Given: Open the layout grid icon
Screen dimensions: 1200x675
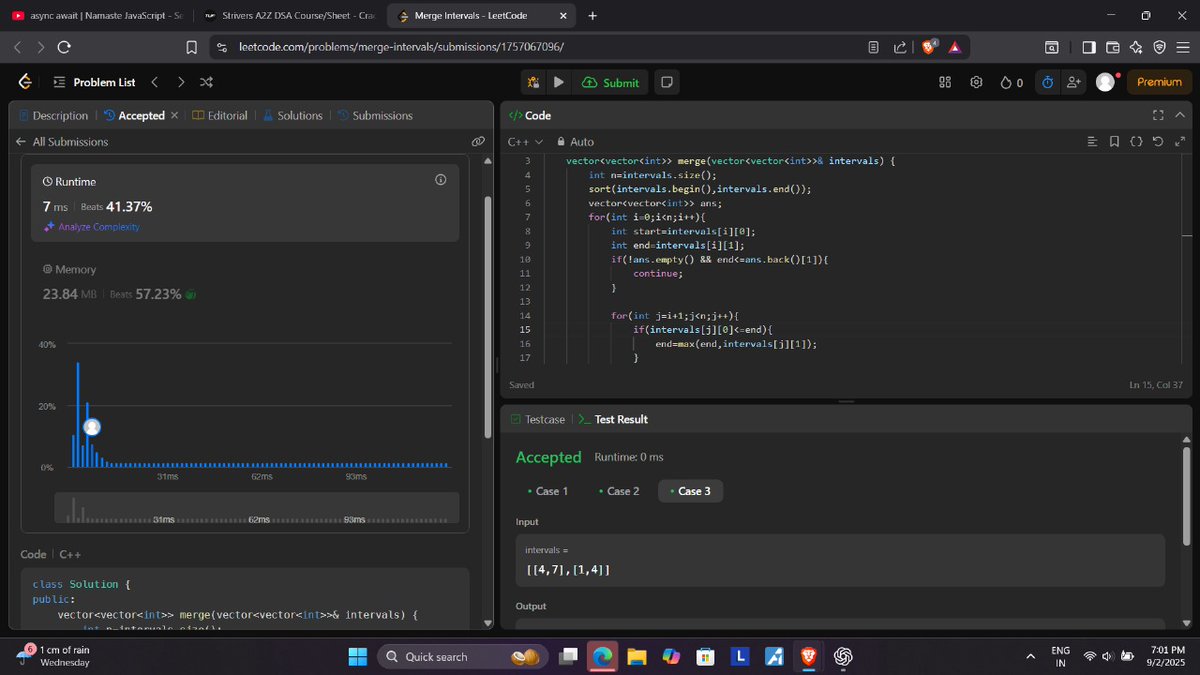Looking at the screenshot, I should [945, 82].
